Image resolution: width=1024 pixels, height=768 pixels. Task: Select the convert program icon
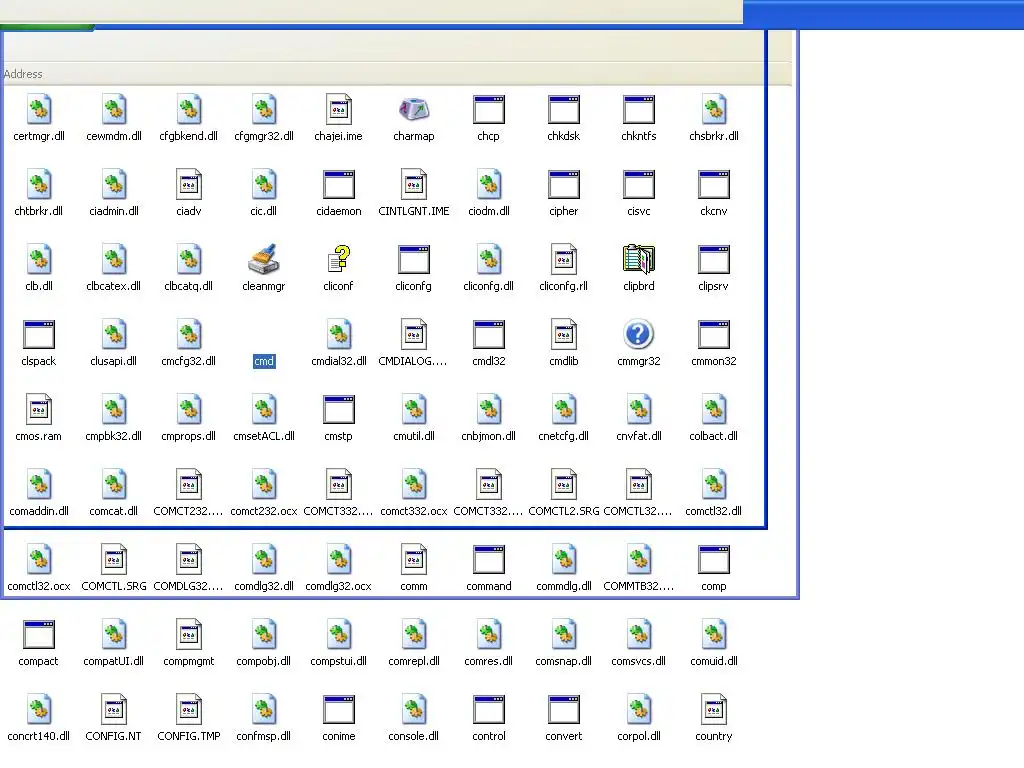pos(564,710)
